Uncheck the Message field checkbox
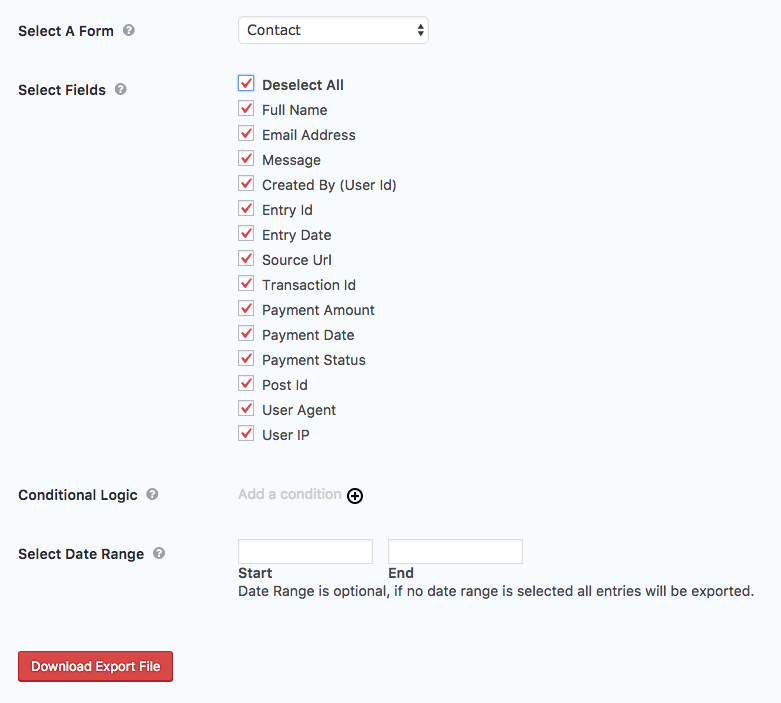Viewport: 781px width, 703px height. (x=246, y=159)
